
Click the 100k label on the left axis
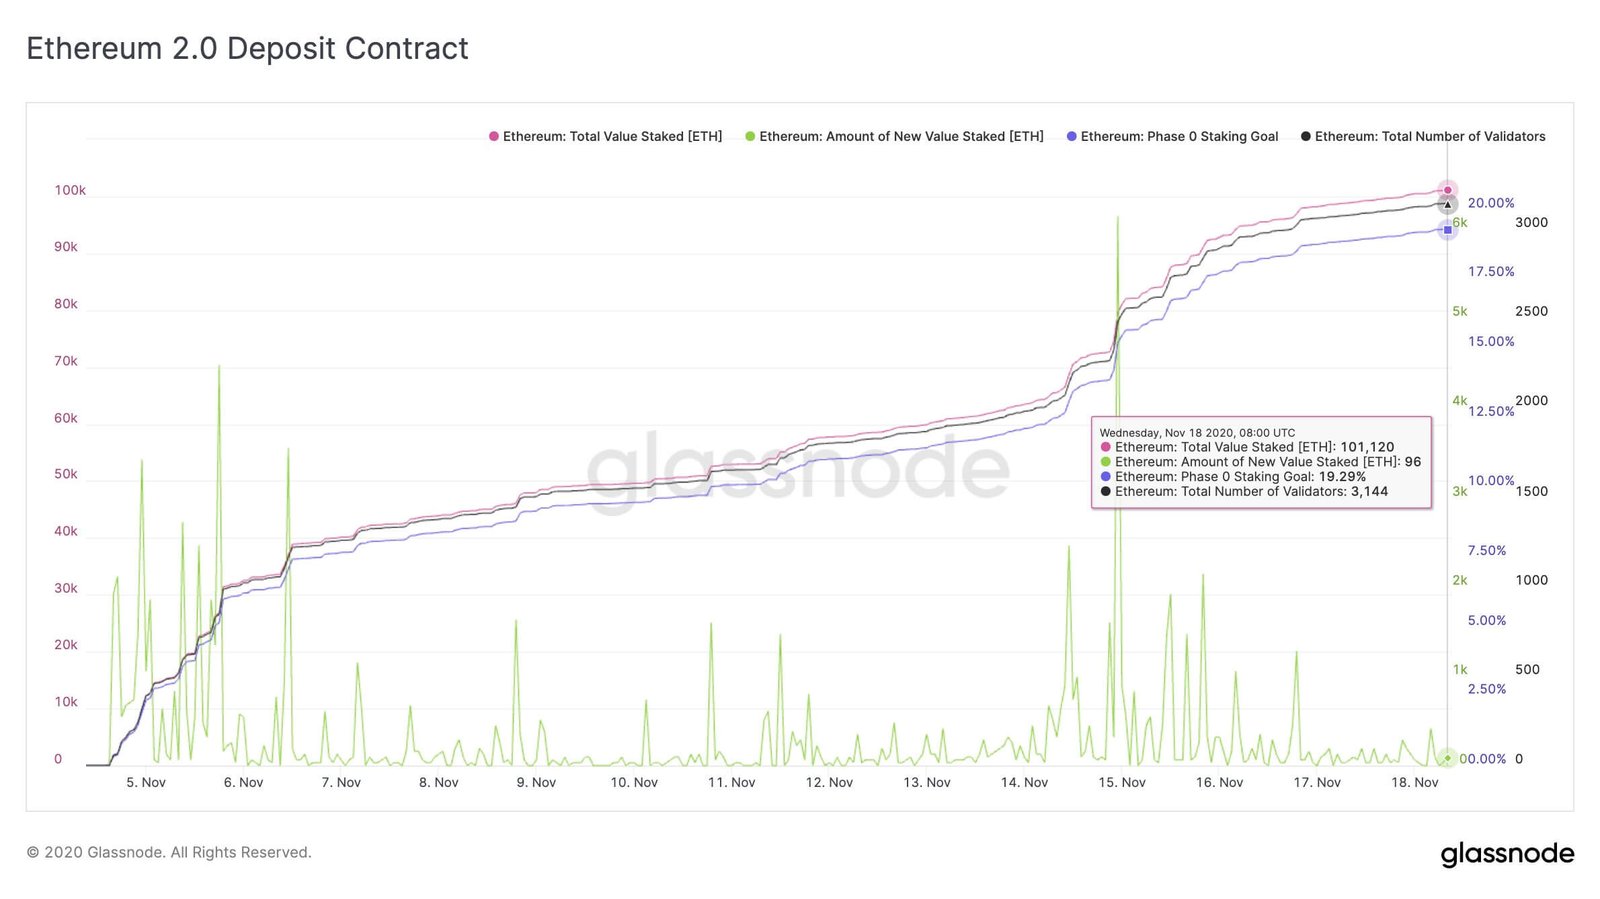pyautogui.click(x=70, y=190)
